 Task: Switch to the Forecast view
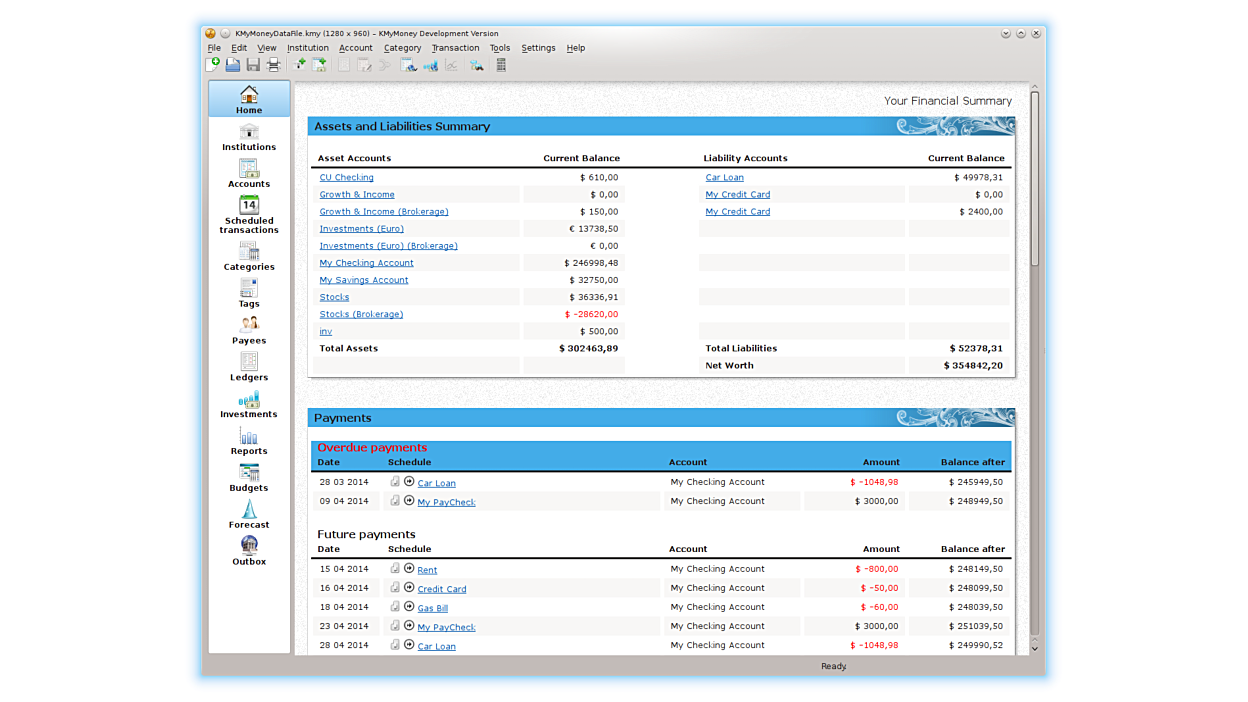point(249,514)
